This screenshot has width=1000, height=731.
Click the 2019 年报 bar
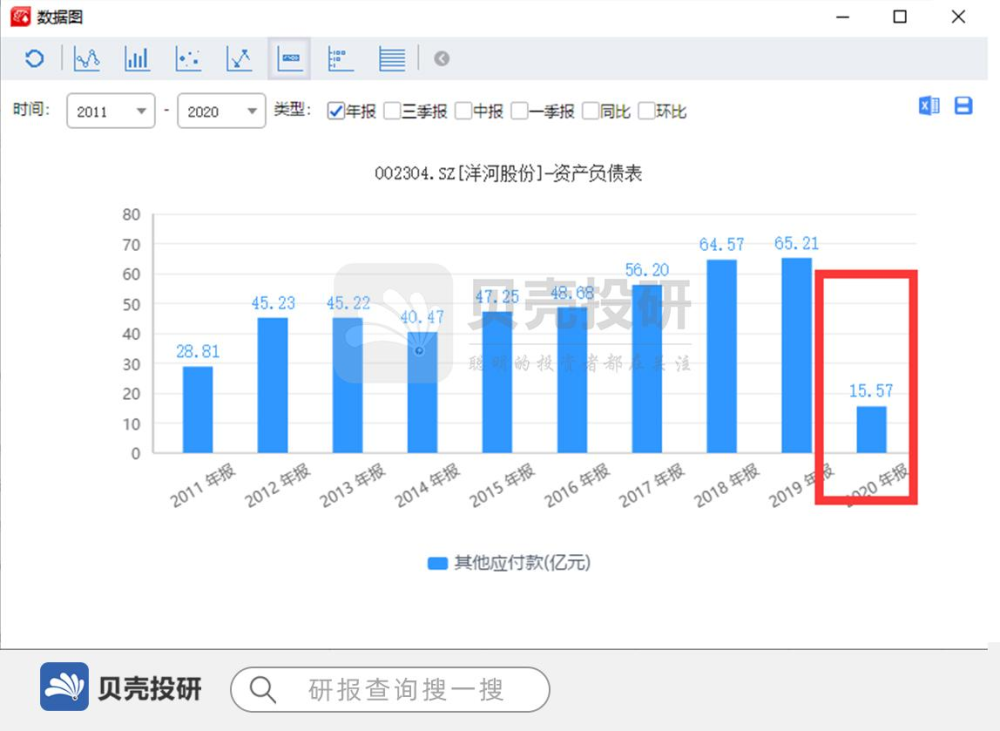[797, 355]
